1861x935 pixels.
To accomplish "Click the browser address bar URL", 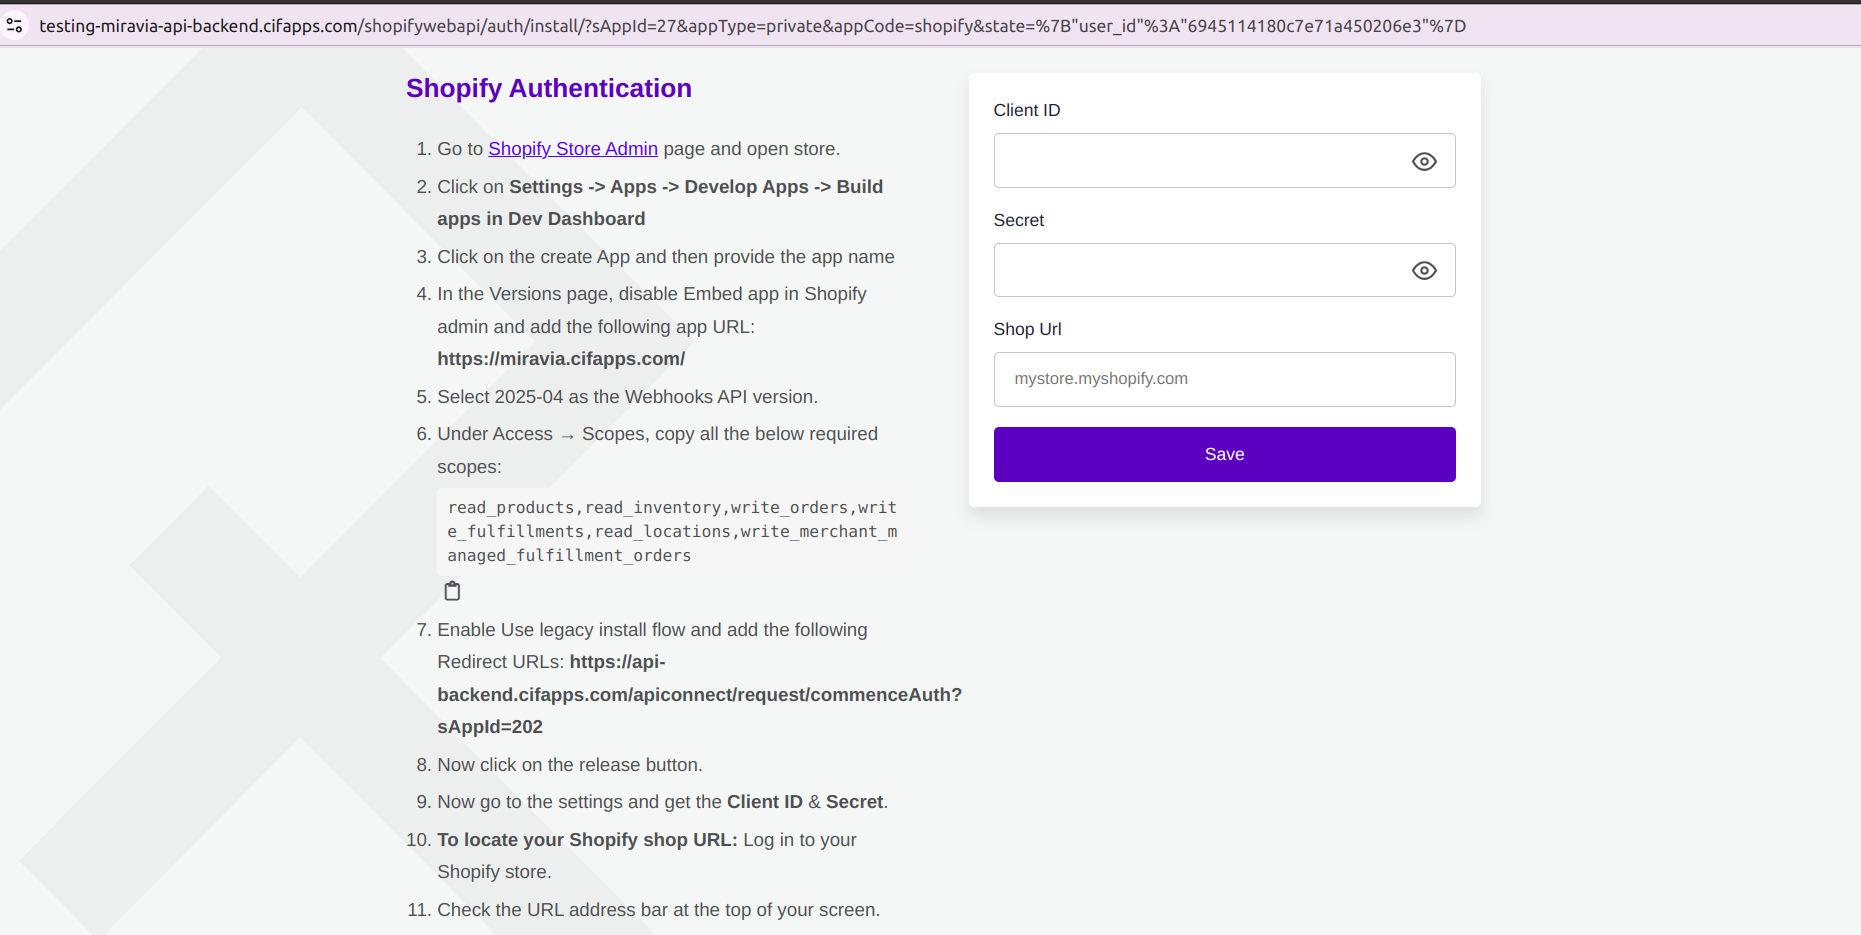I will point(751,26).
